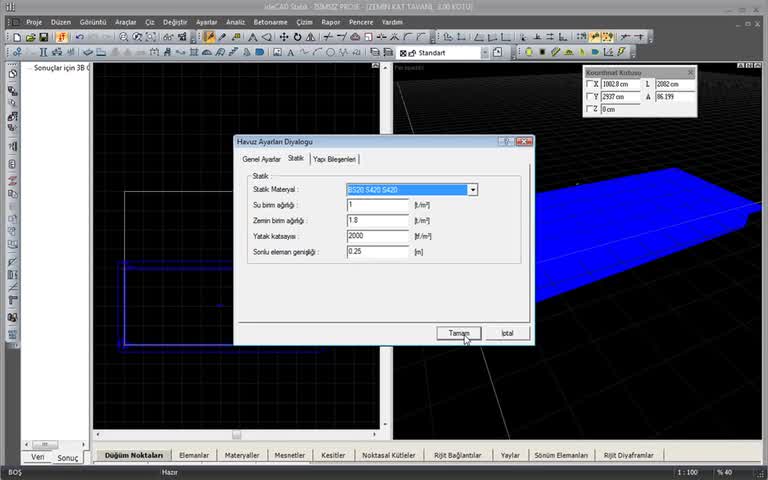Click the page icon beside Standart dropdown
This screenshot has width=768, height=480.
(498, 52)
